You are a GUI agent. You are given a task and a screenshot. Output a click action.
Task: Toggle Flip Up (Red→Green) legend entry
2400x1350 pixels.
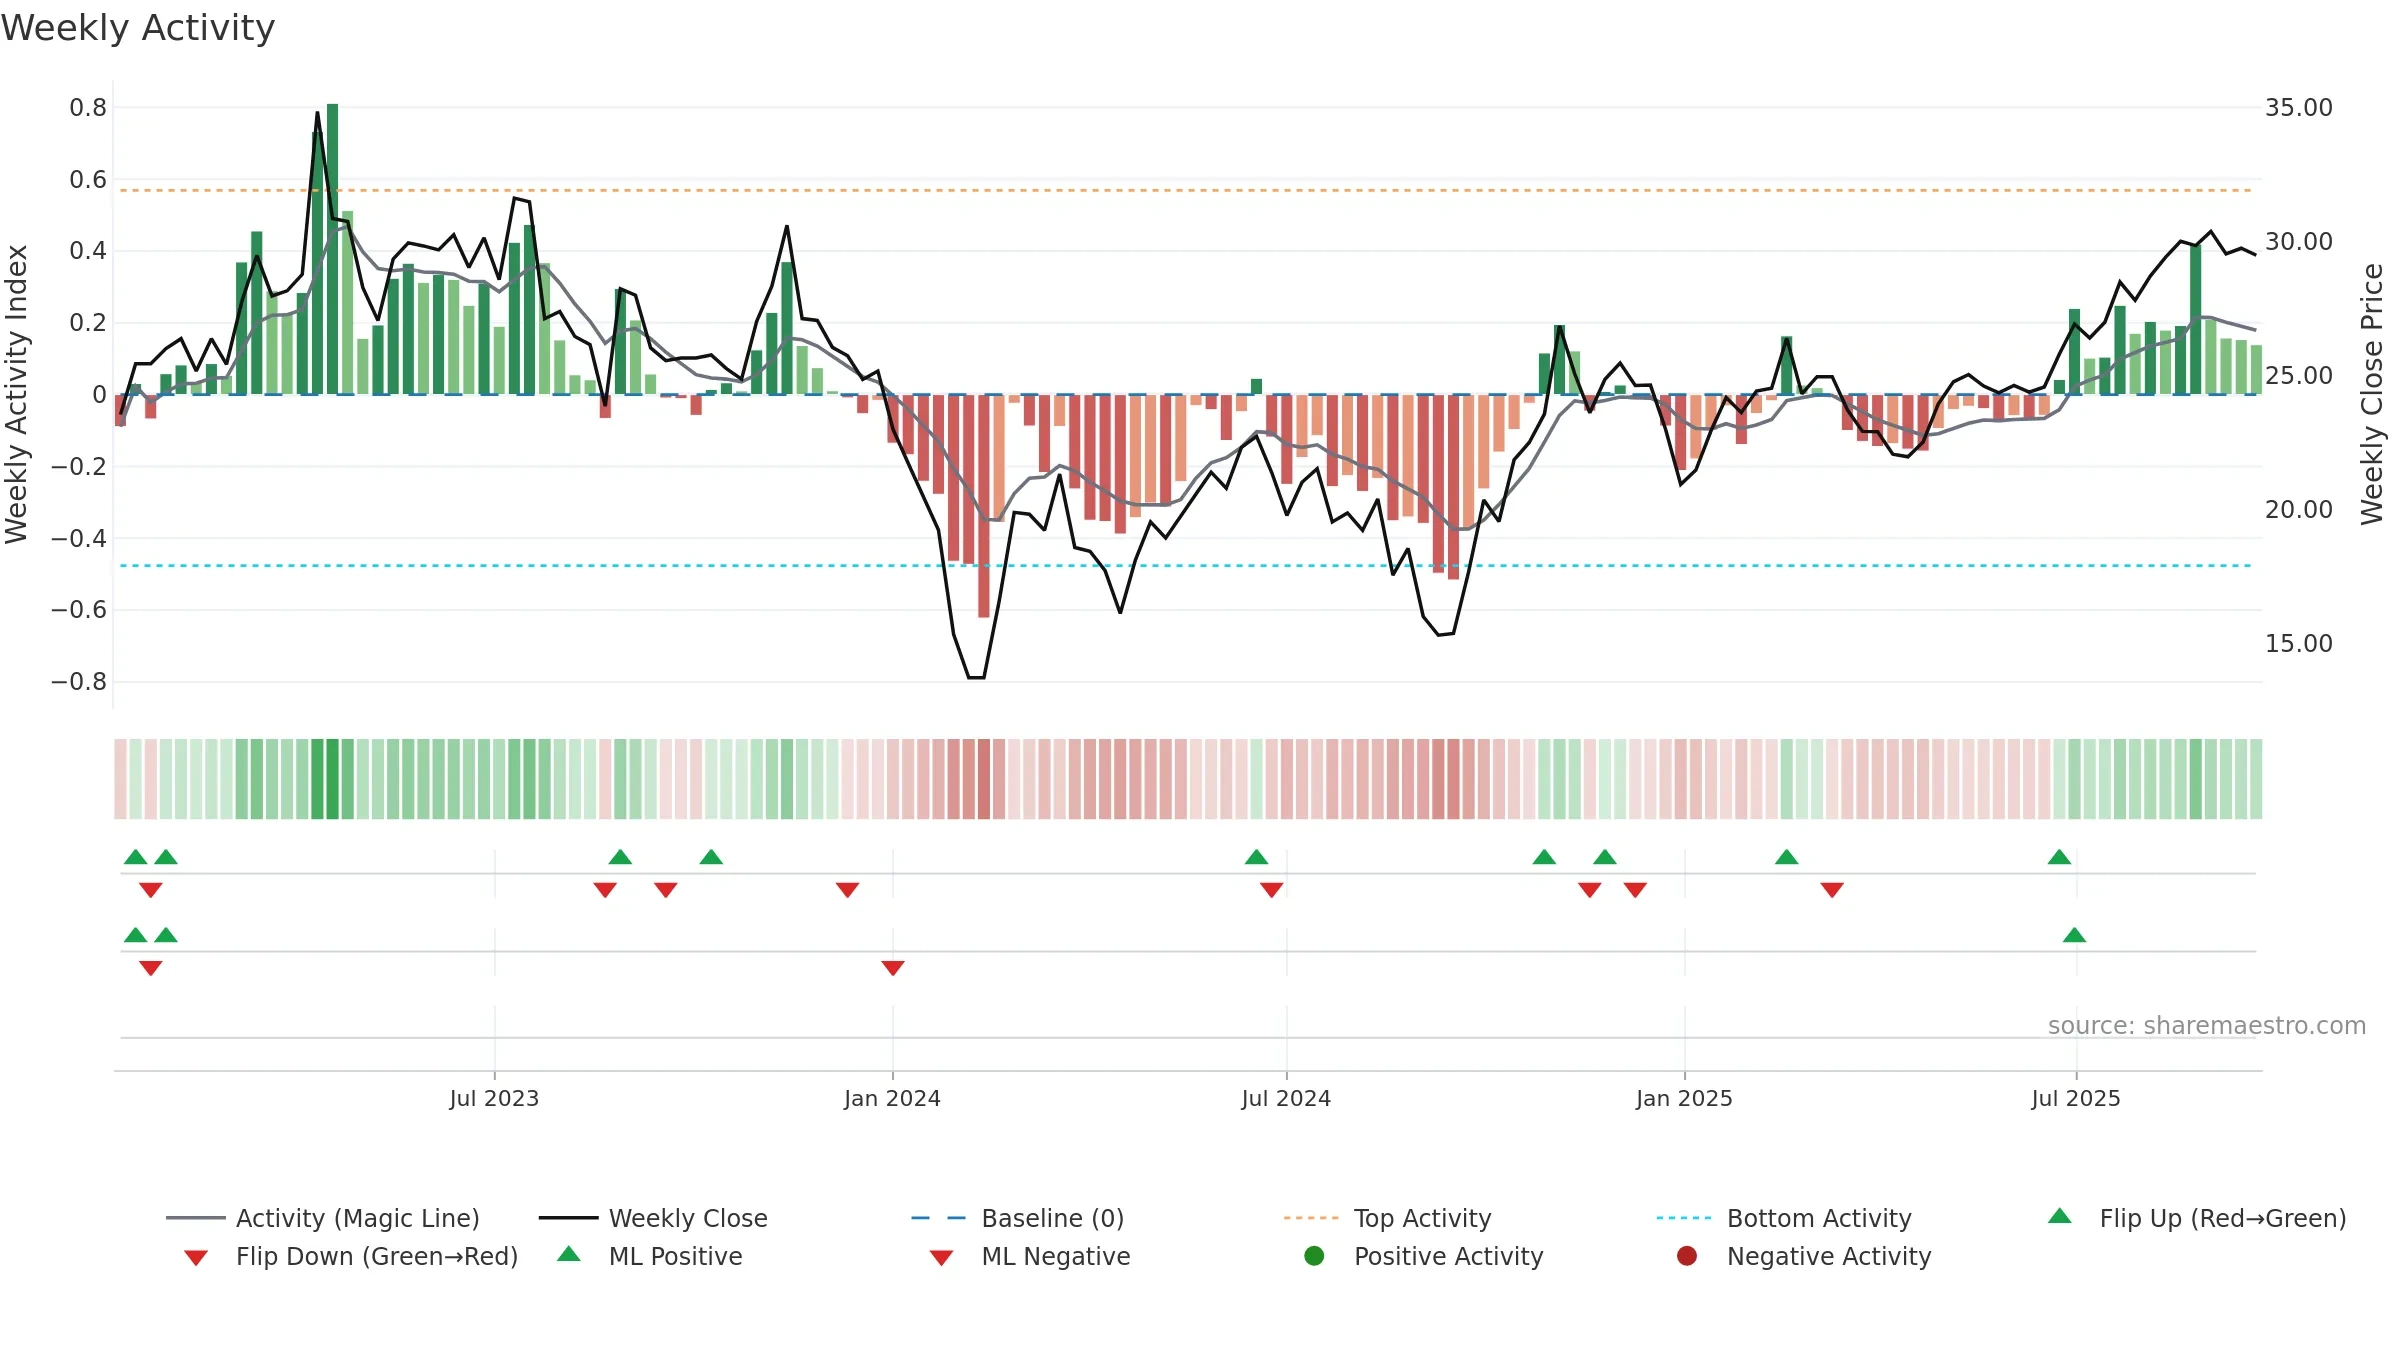(2197, 1218)
